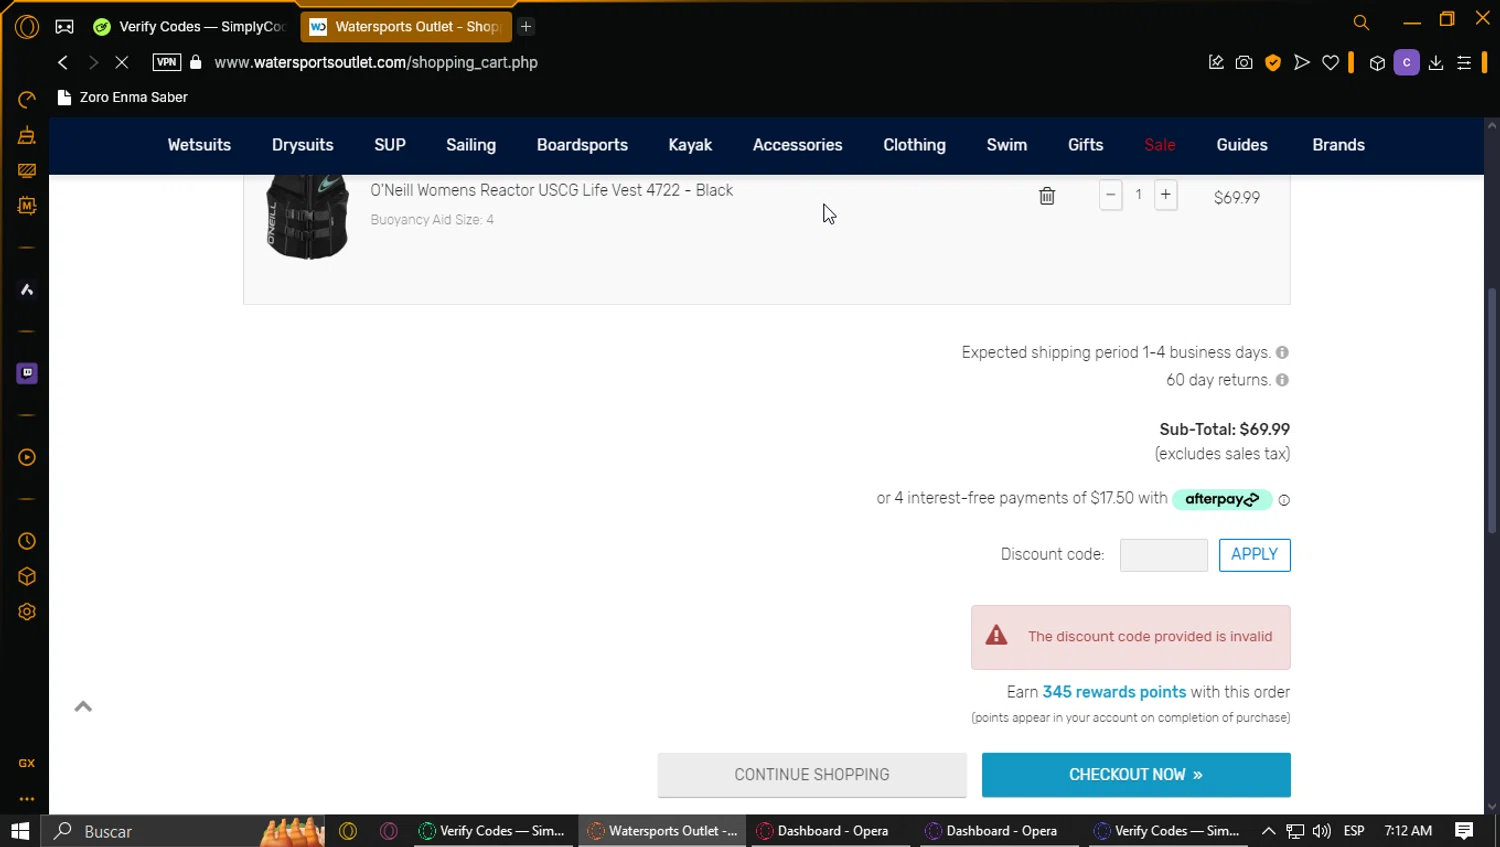Image resolution: width=1500 pixels, height=847 pixels.
Task: Click Continue Shopping button
Action: point(812,775)
